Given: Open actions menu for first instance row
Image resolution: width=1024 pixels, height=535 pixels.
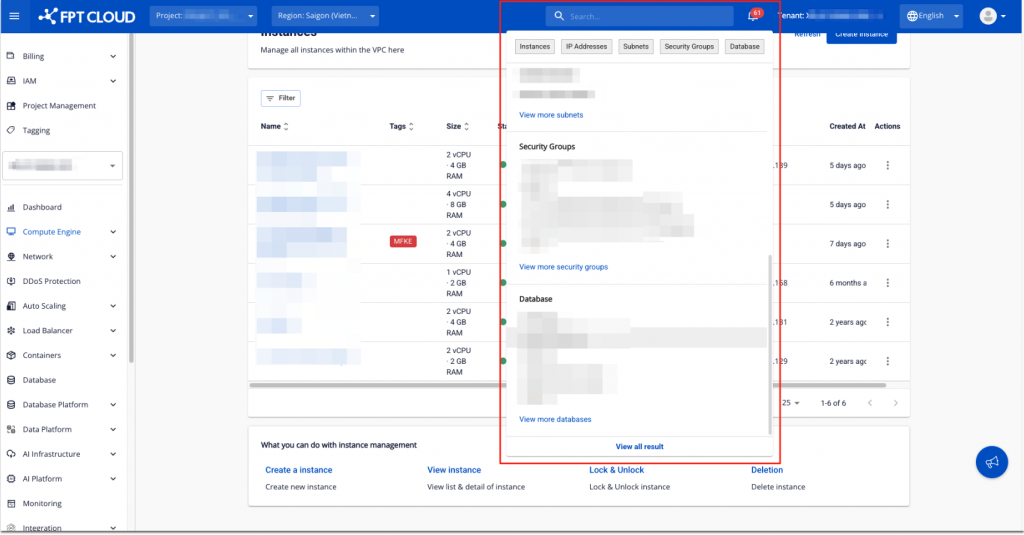Looking at the screenshot, I should (x=887, y=165).
